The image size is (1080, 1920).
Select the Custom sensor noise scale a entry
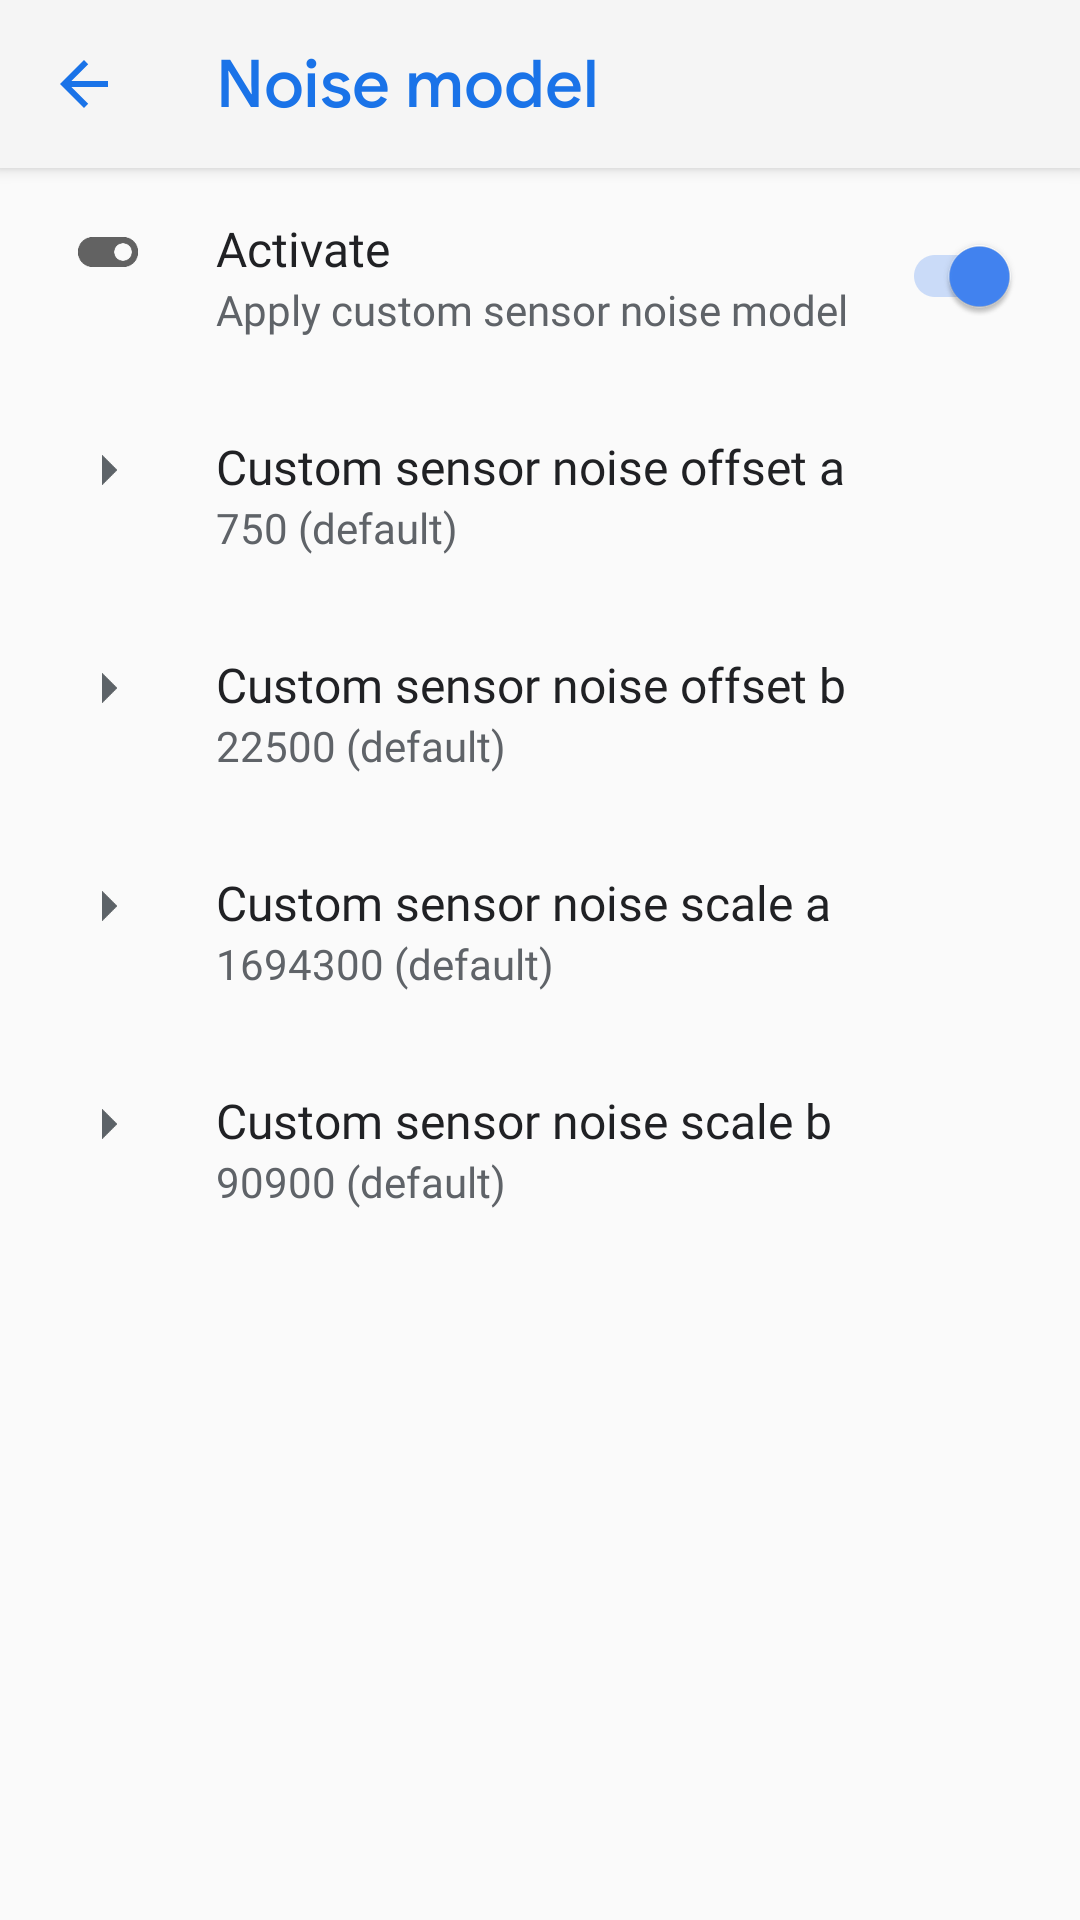(523, 905)
